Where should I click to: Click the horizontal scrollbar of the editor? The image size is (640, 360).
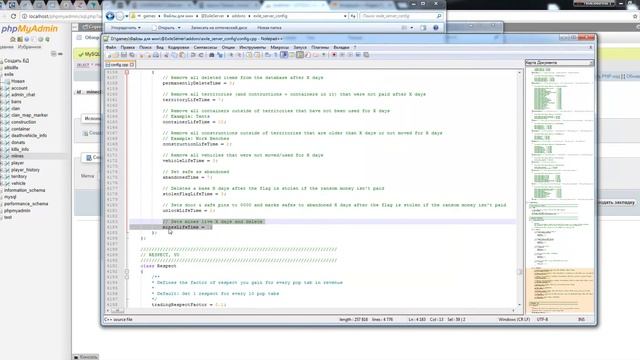[x=312, y=311]
